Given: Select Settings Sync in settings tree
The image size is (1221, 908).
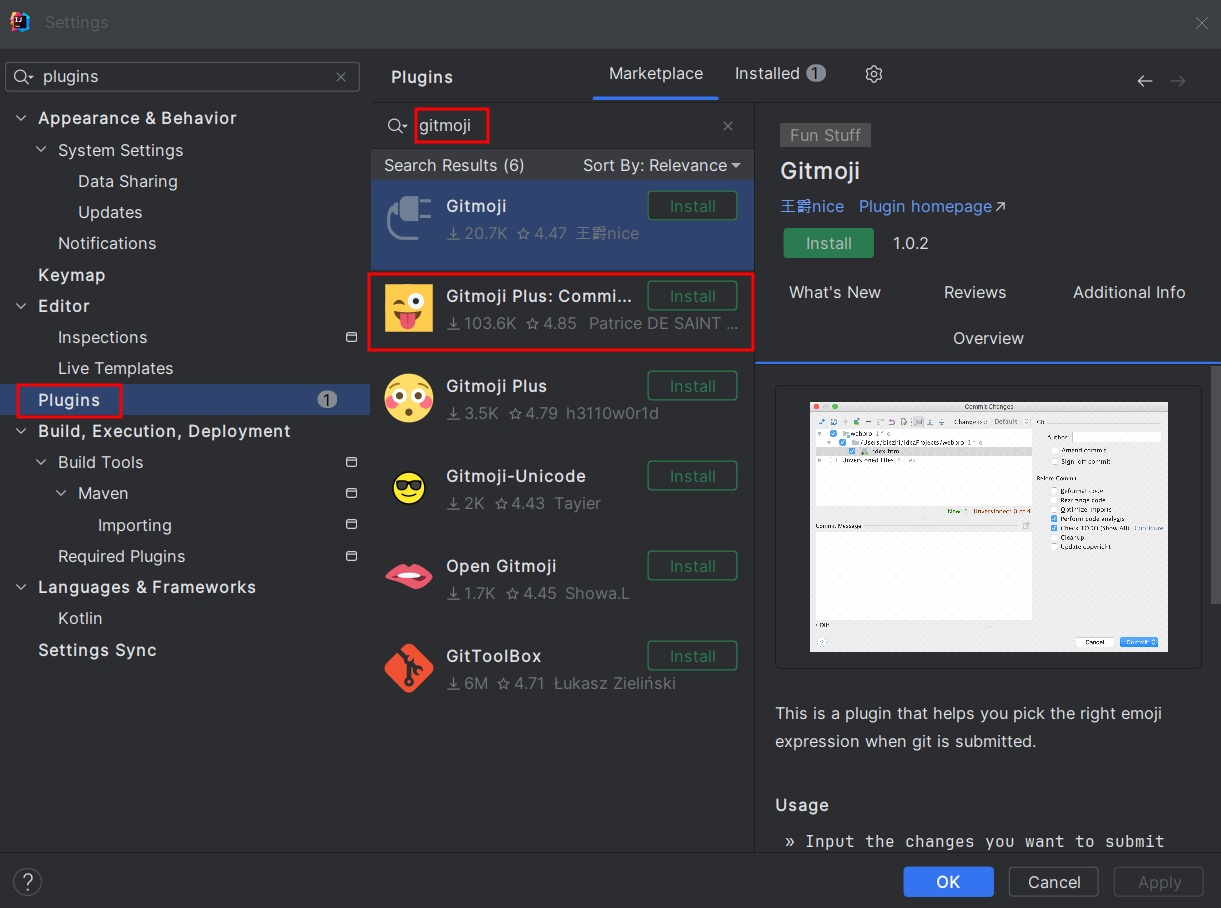Looking at the screenshot, I should coord(97,650).
